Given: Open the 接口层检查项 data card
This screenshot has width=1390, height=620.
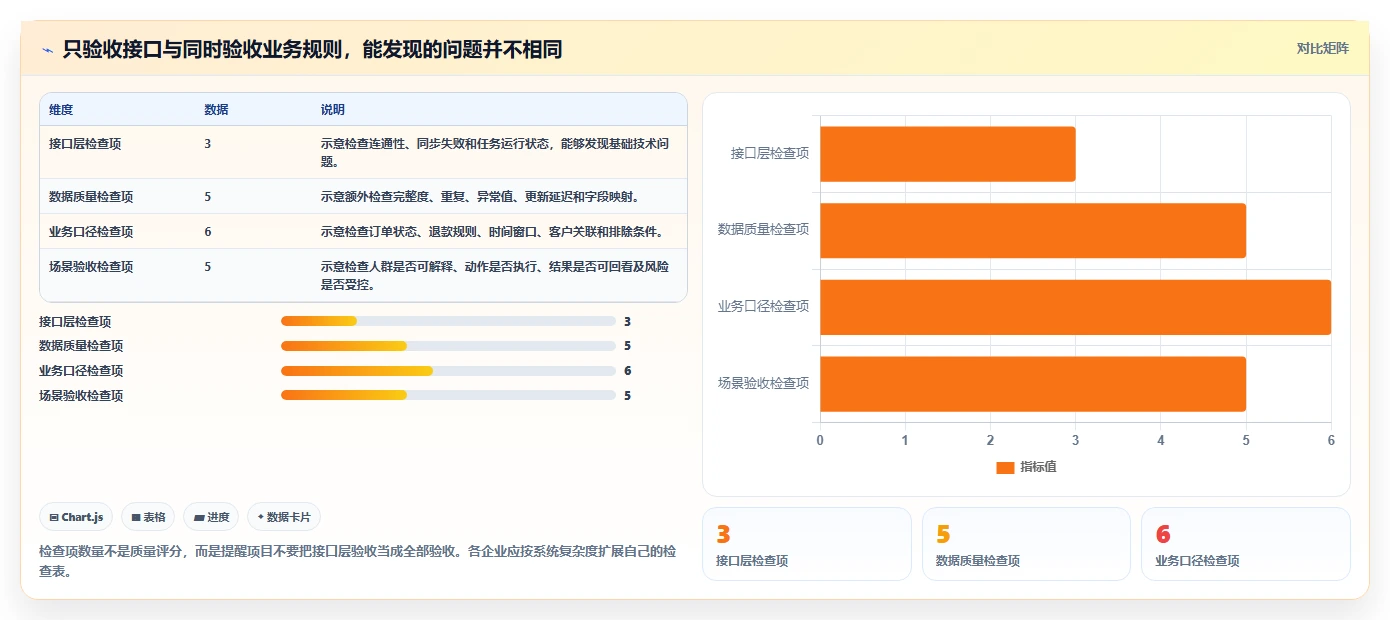Looking at the screenshot, I should pos(807,544).
